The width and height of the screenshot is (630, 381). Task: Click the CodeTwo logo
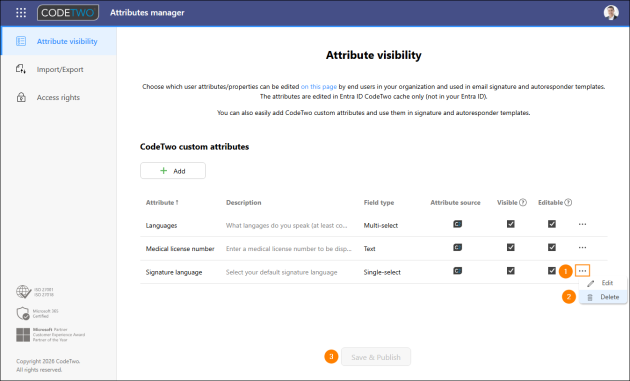(68, 12)
